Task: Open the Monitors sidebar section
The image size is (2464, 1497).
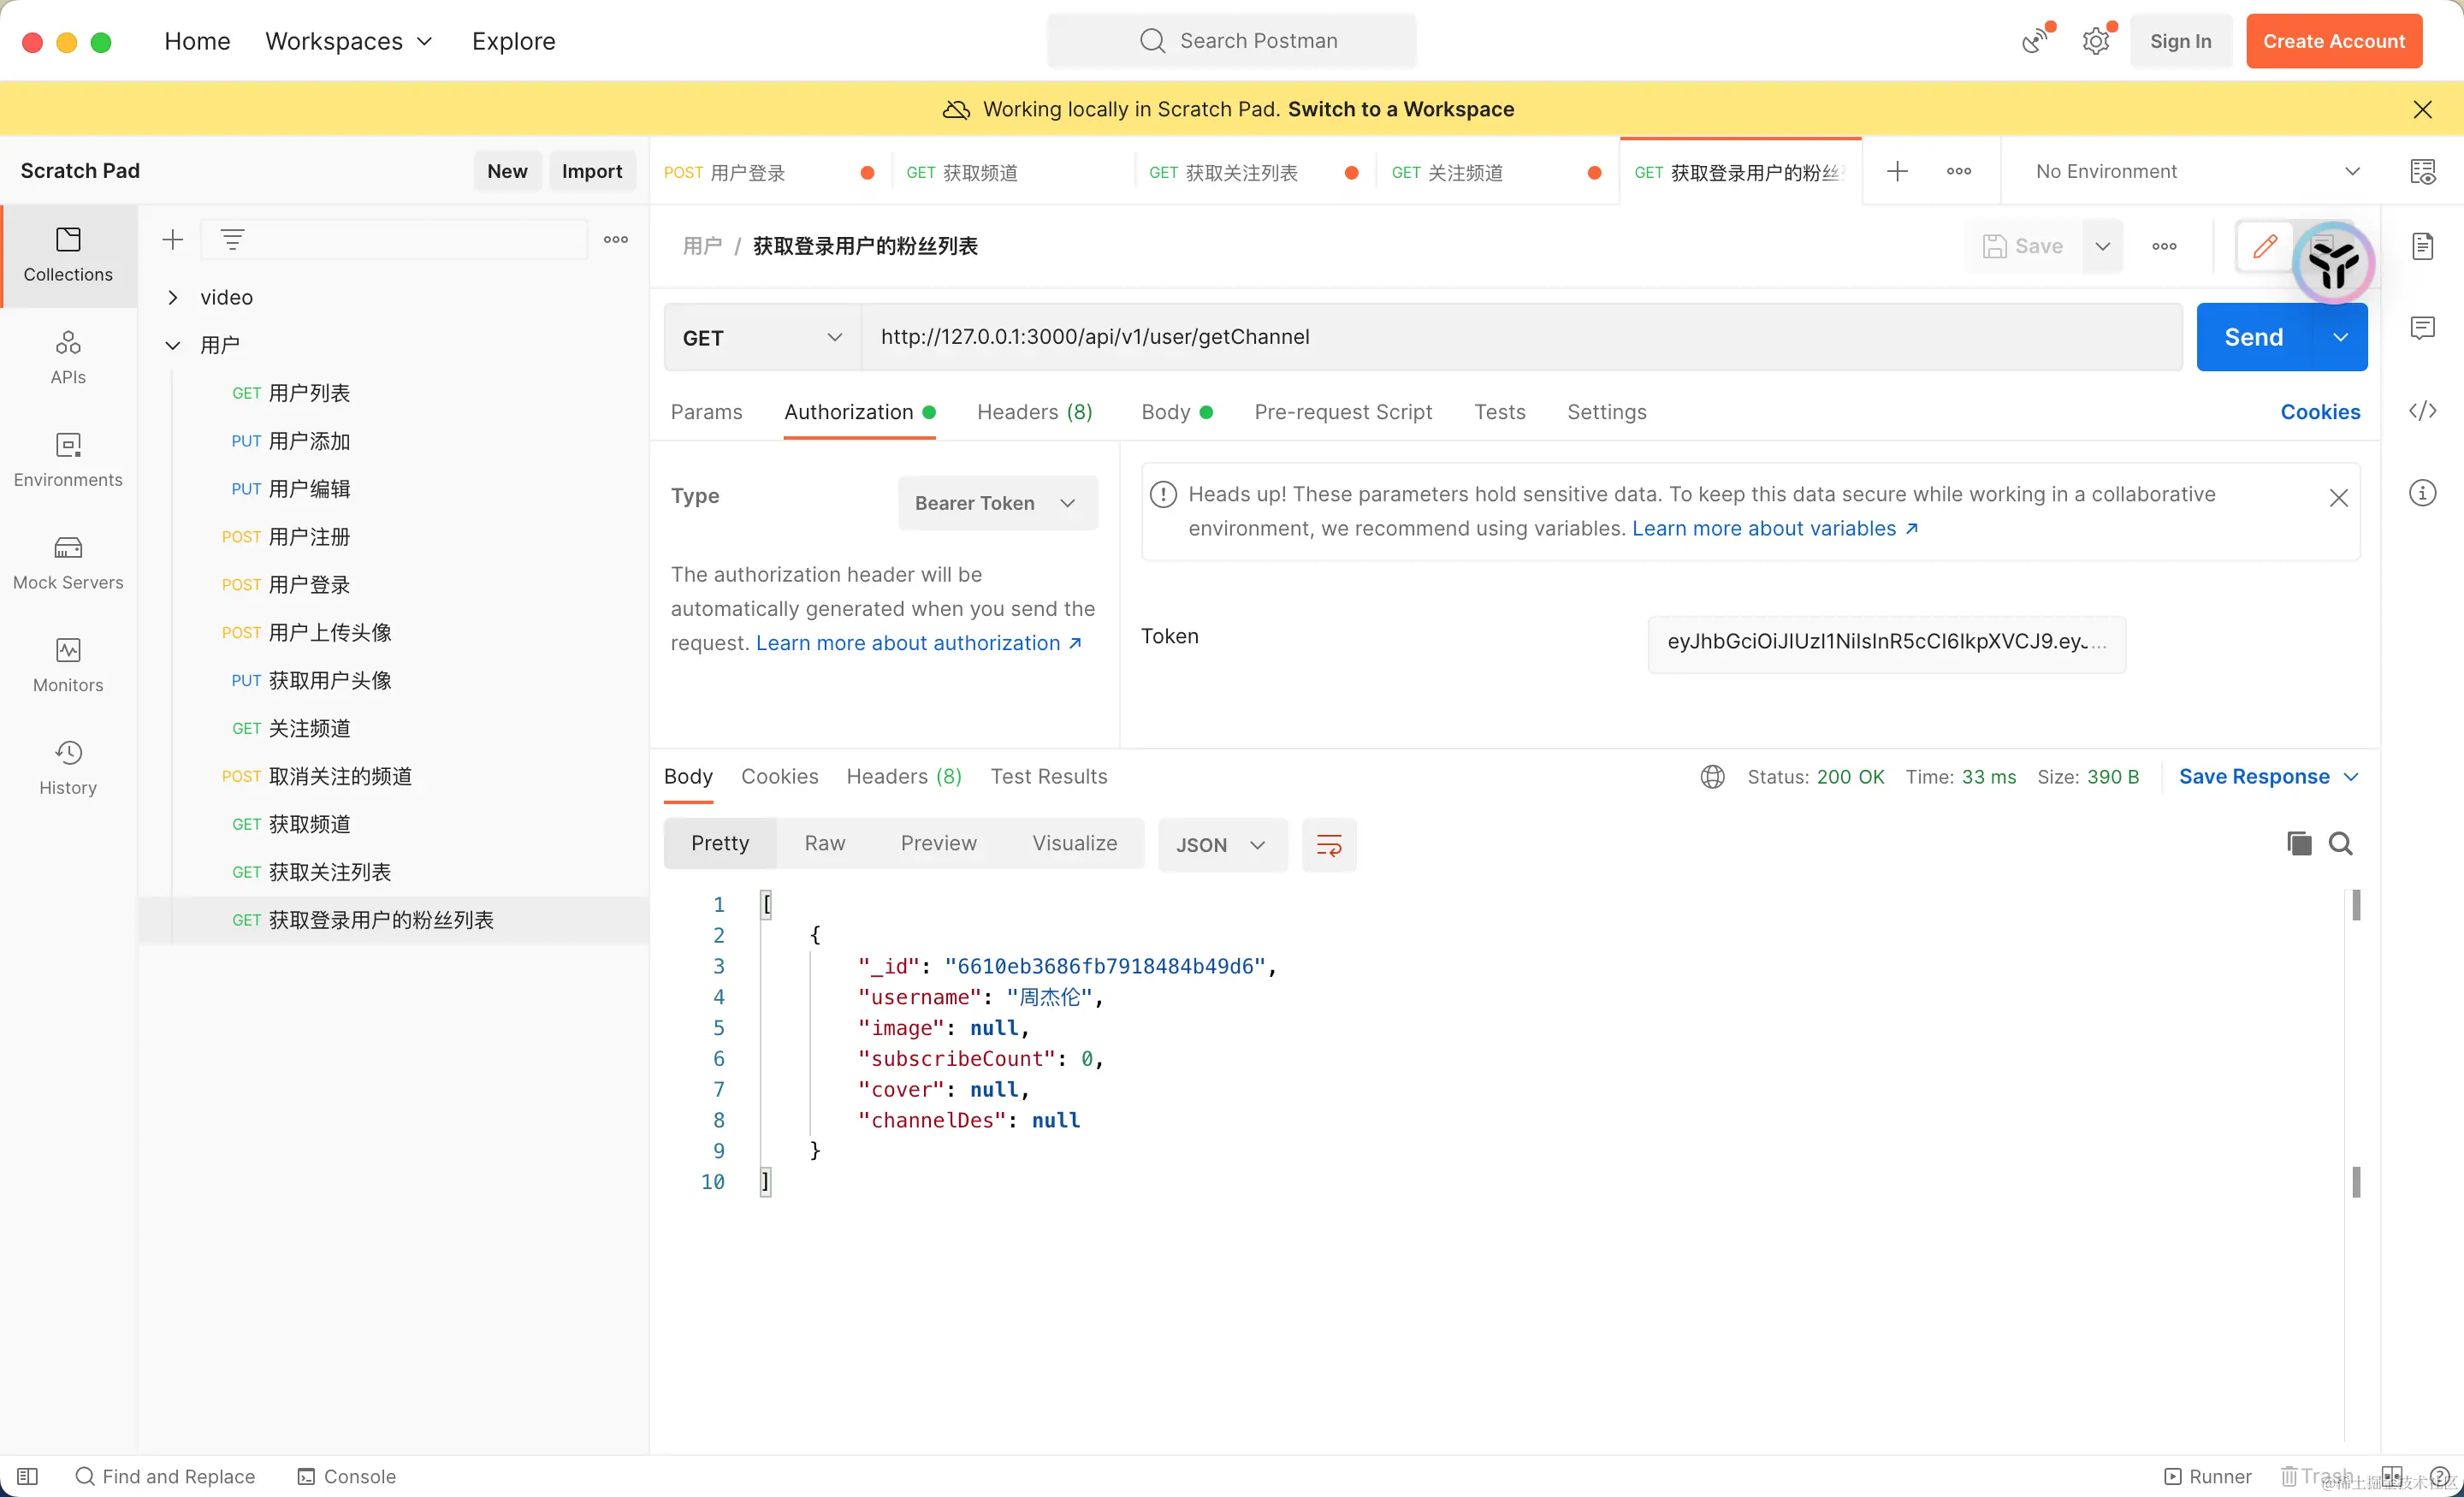Action: tap(68, 665)
